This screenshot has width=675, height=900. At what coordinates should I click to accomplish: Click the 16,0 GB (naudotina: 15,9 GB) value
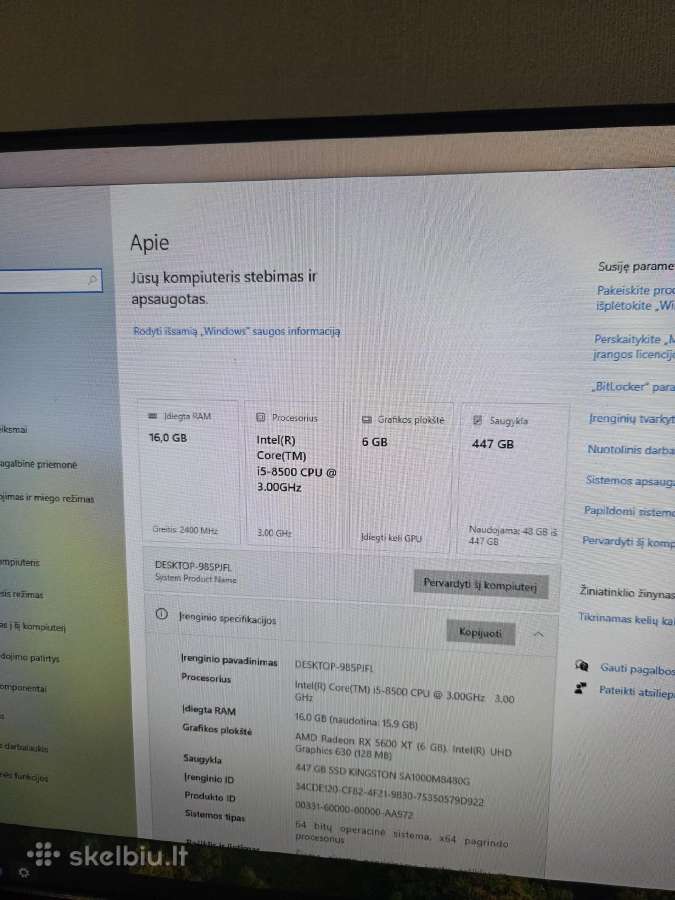356,719
